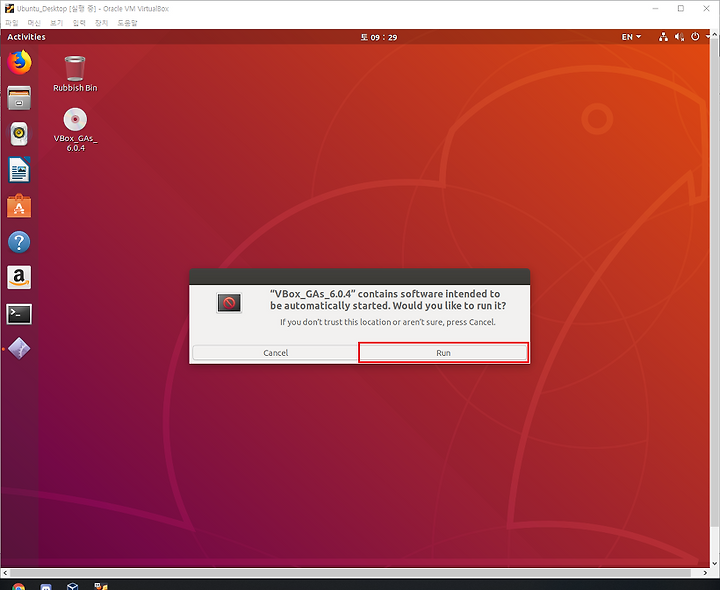The width and height of the screenshot is (720, 590).
Task: Close the VirtualBox window
Action: 706,8
